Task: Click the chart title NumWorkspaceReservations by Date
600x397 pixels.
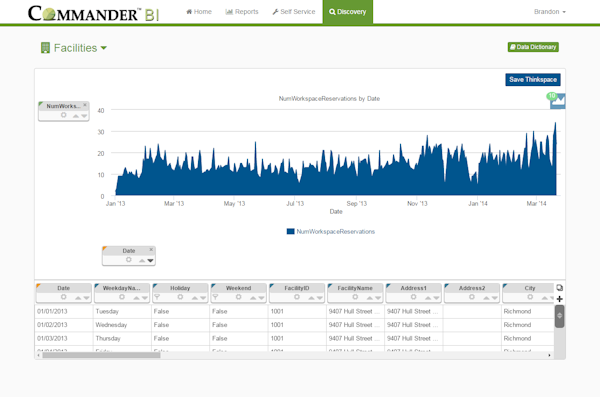Action: [329, 99]
